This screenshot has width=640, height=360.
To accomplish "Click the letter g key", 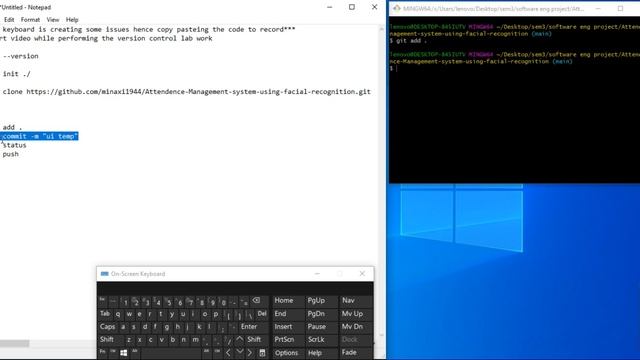I will pos(167,327).
